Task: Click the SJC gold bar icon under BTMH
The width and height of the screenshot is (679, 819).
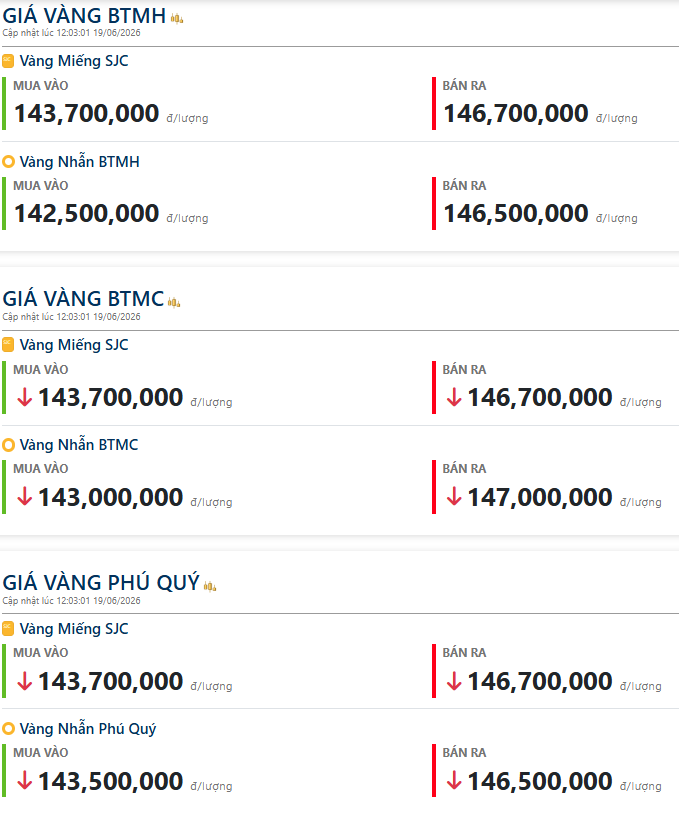Action: tap(8, 61)
